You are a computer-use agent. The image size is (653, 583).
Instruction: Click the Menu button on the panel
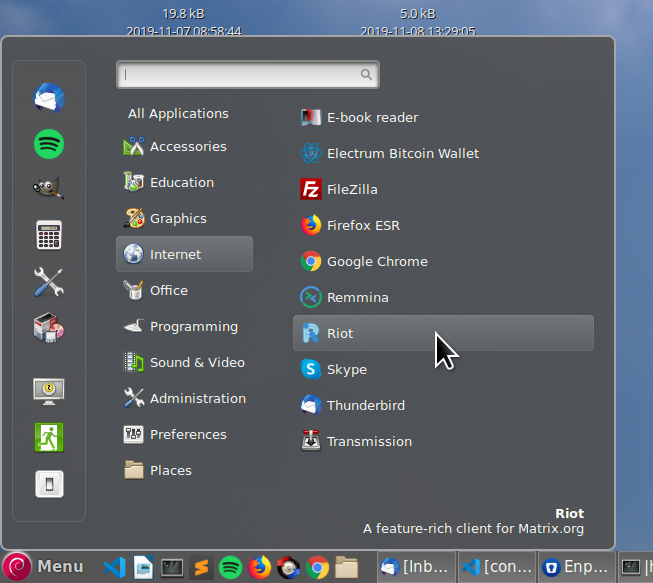[x=45, y=567]
